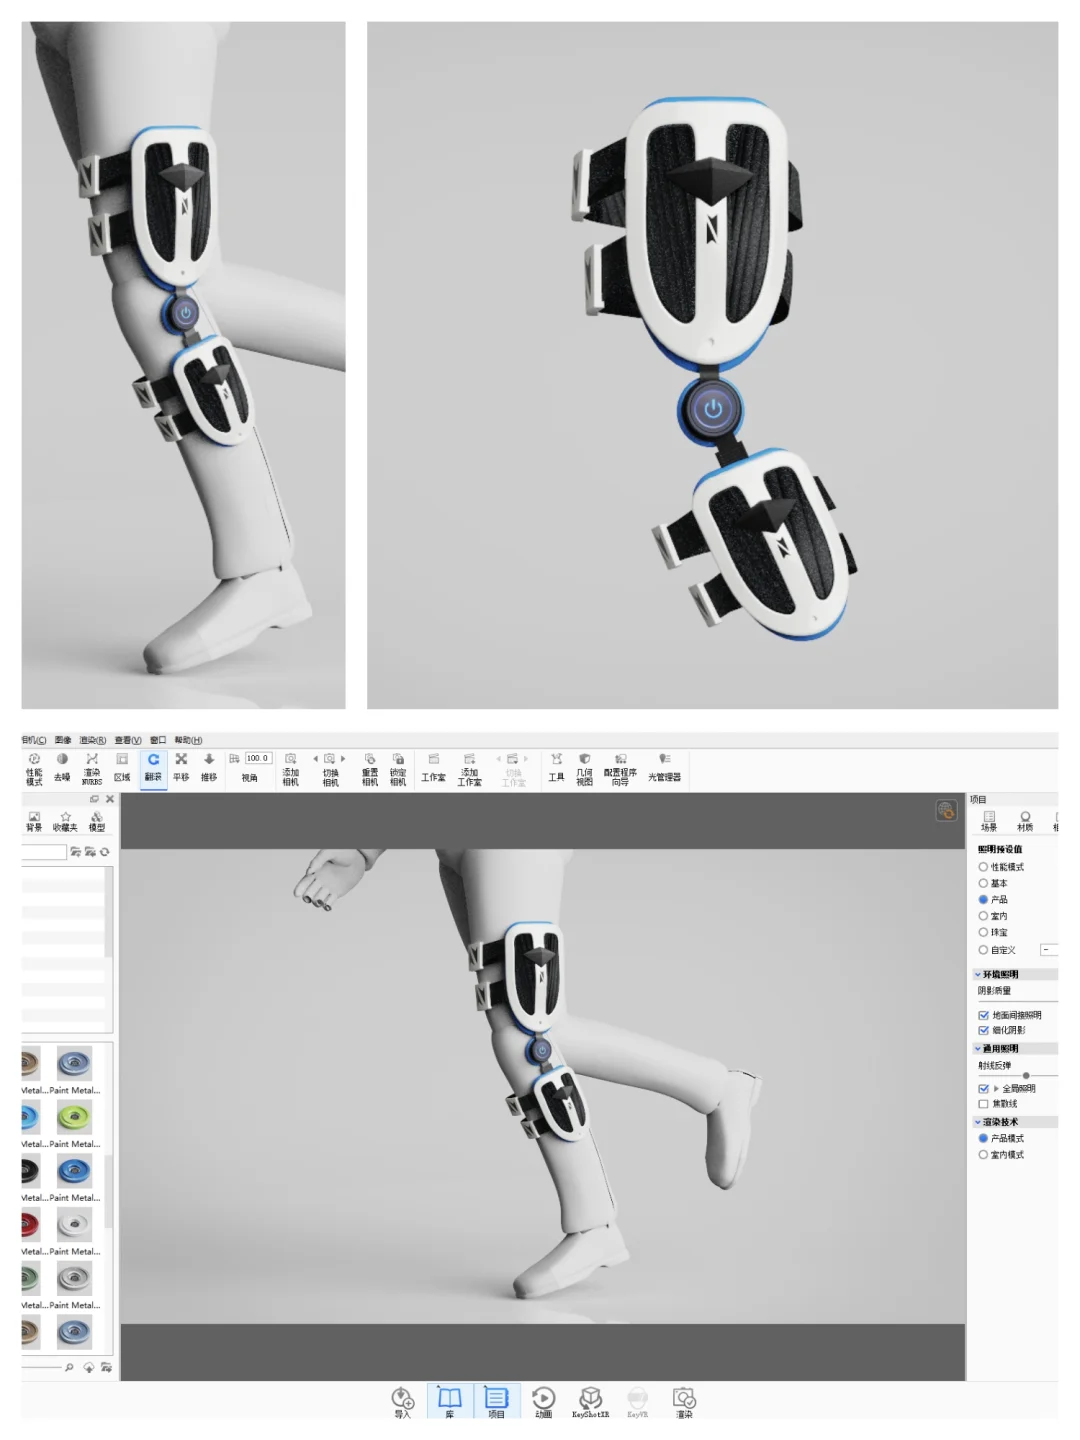Select the 室内 lighting preset
This screenshot has width=1080, height=1440.
pos(983,916)
